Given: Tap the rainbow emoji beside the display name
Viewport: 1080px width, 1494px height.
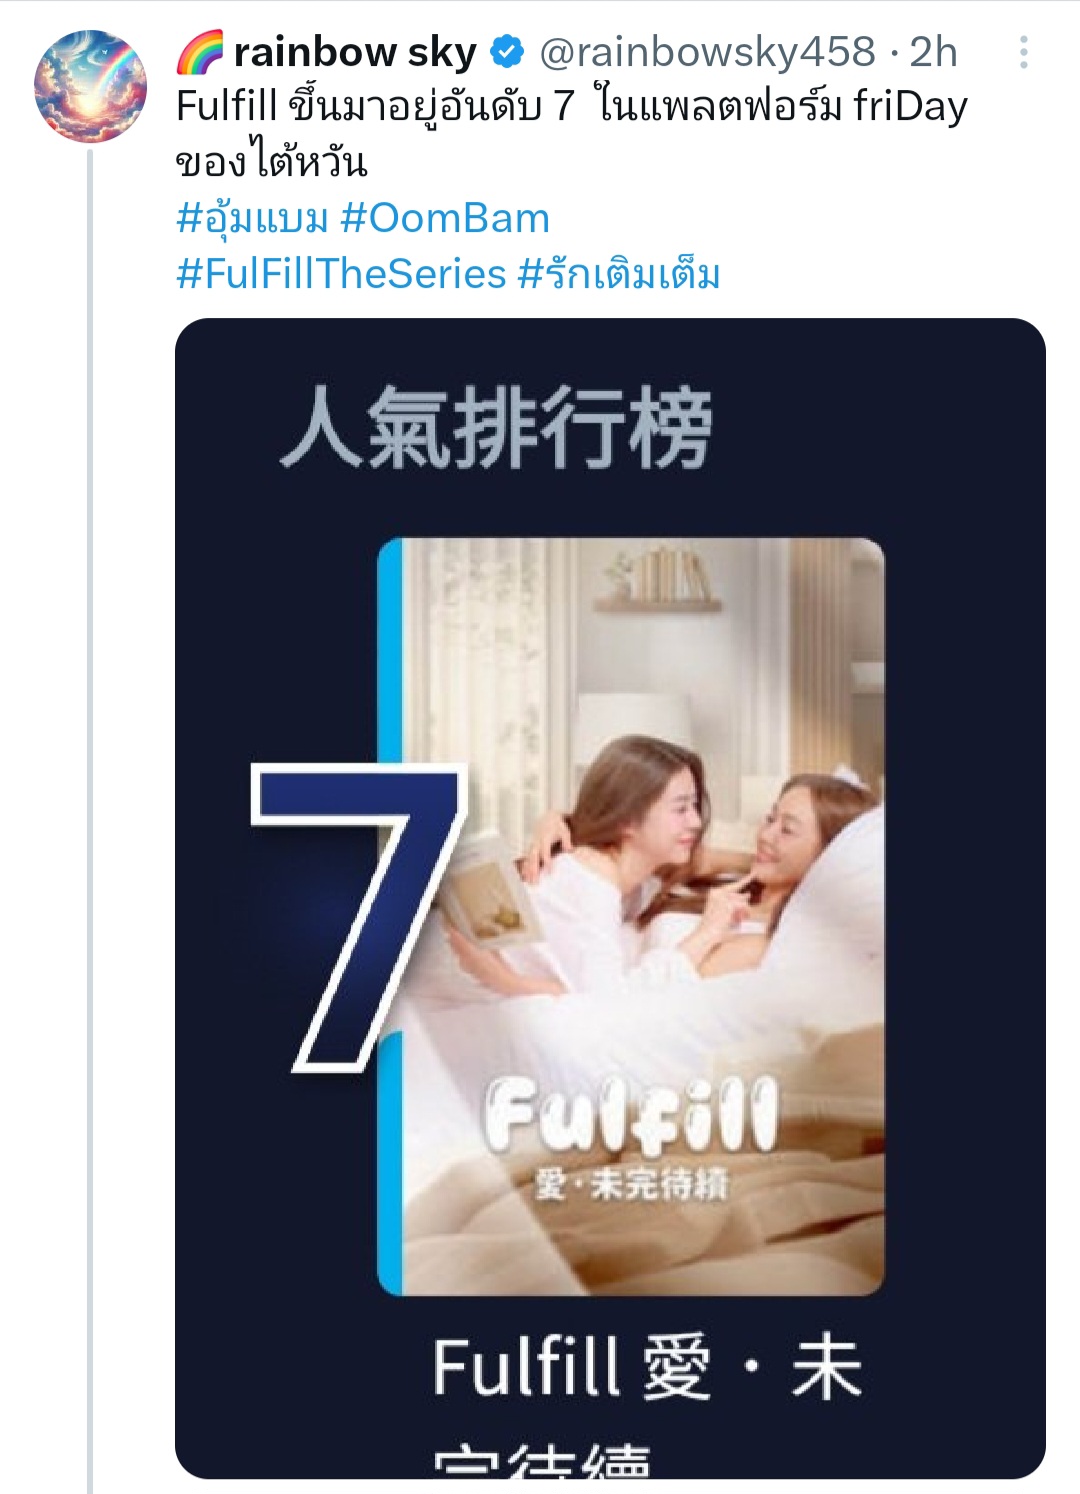Looking at the screenshot, I should click(200, 52).
